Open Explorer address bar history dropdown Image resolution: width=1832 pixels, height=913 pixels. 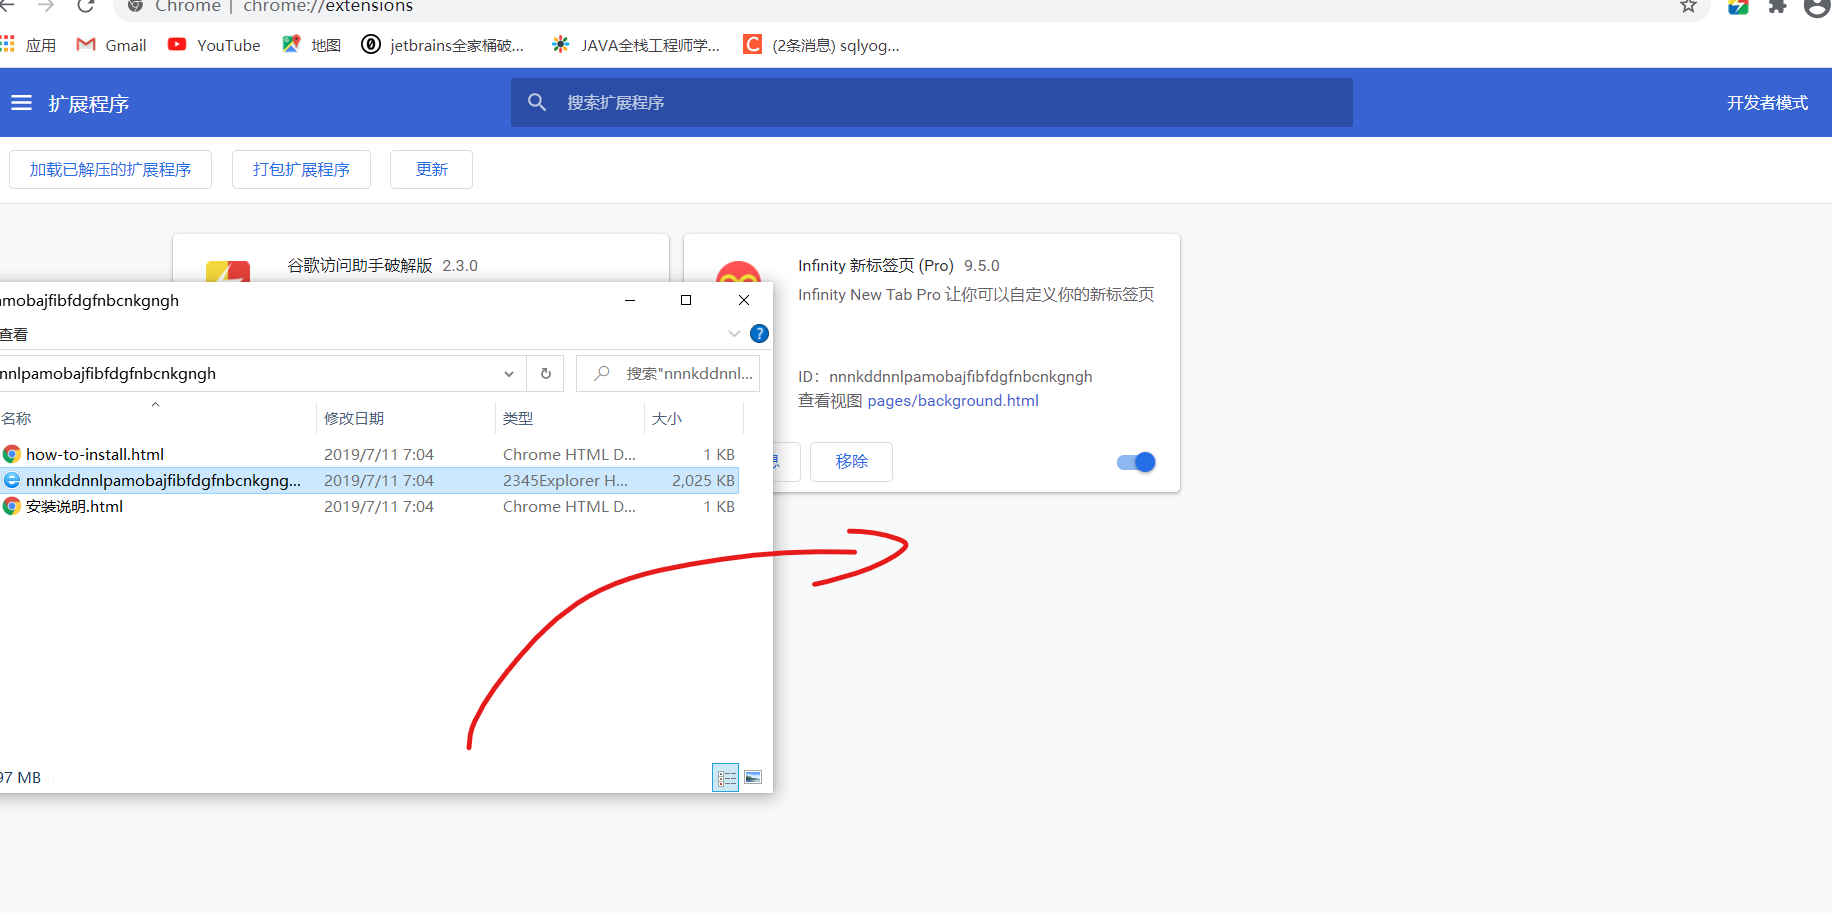tap(509, 374)
